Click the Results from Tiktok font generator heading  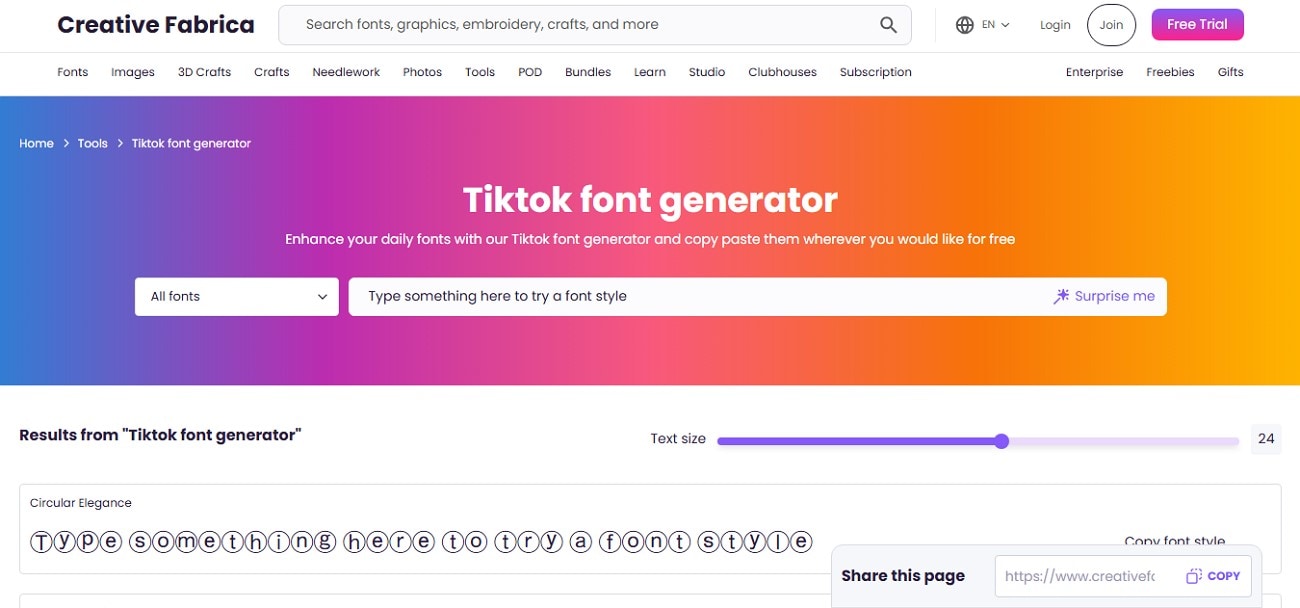click(x=160, y=435)
